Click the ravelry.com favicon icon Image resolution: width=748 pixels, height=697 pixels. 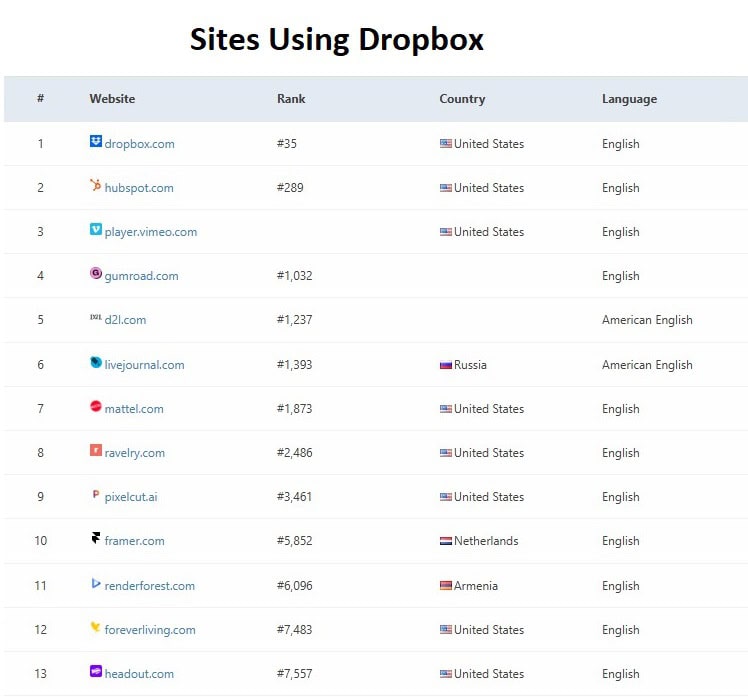click(95, 450)
